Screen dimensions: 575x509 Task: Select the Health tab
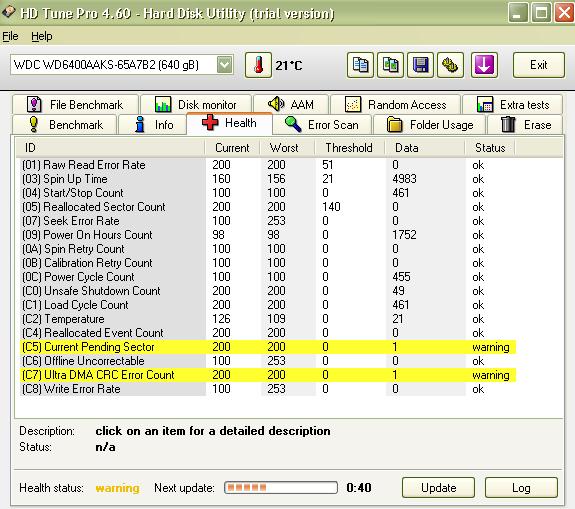click(x=230, y=123)
